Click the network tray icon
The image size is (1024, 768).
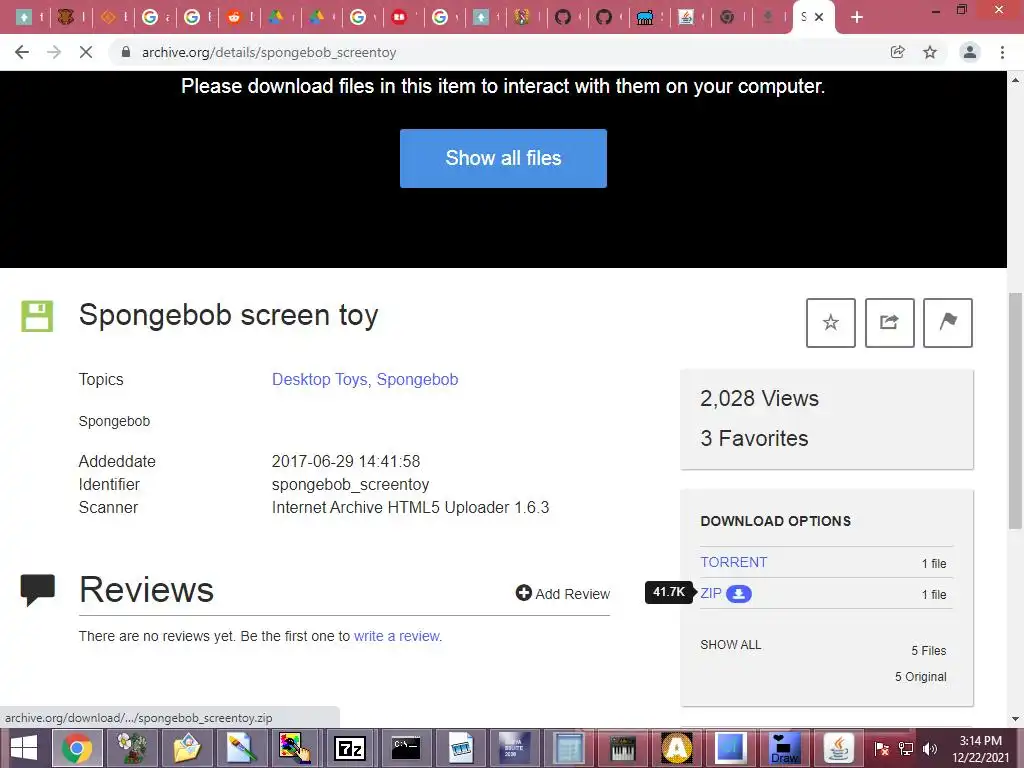[x=906, y=749]
